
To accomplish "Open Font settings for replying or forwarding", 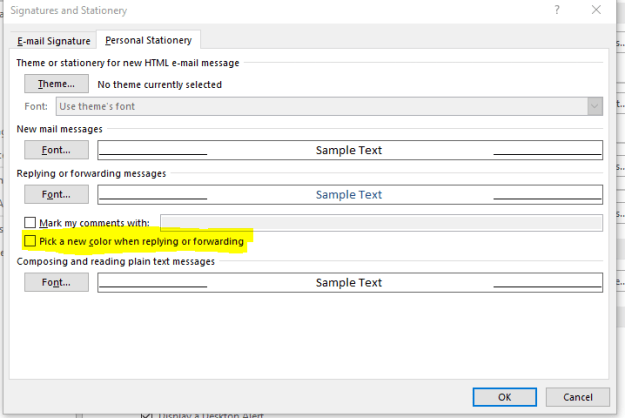I will (56, 194).
